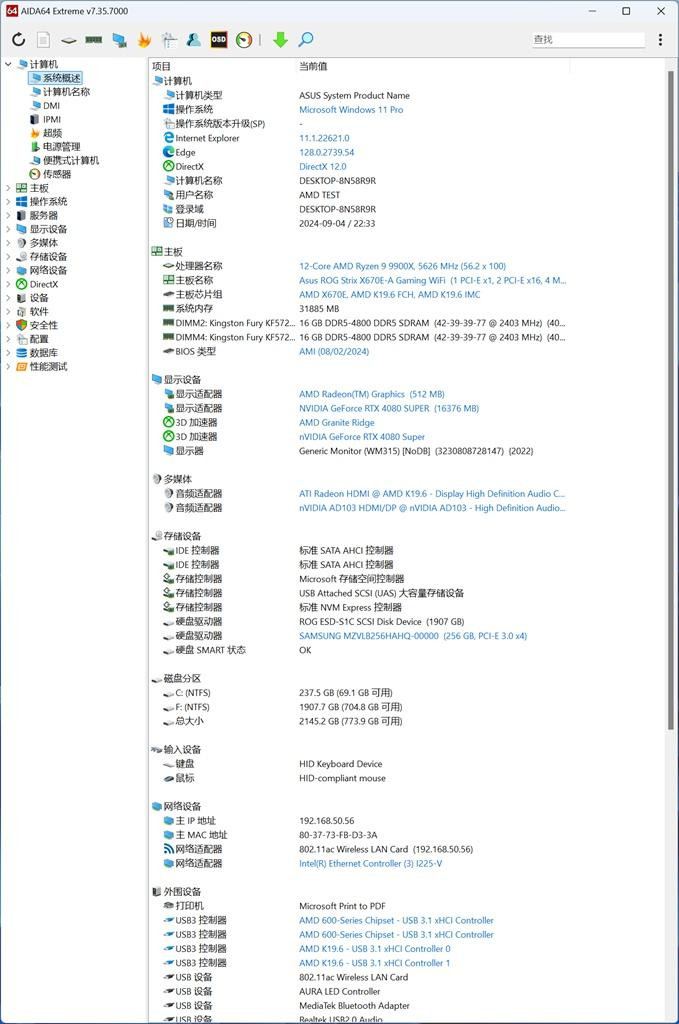679x1024 pixels.
Task: Click inside the 查找 search field
Action: pyautogui.click(x=588, y=39)
